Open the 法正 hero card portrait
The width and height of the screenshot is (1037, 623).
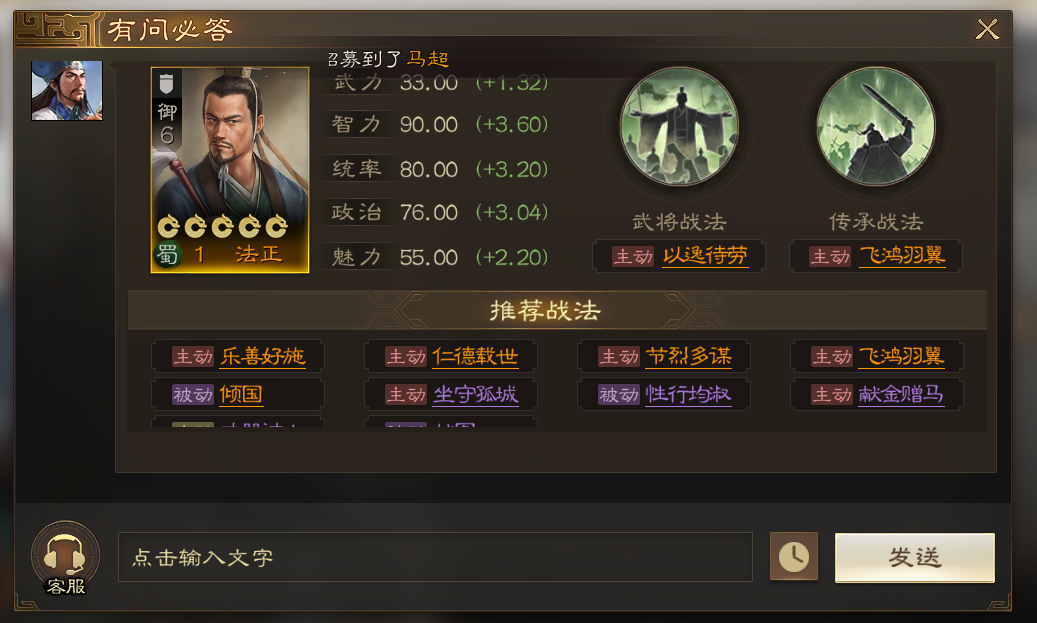[x=230, y=169]
